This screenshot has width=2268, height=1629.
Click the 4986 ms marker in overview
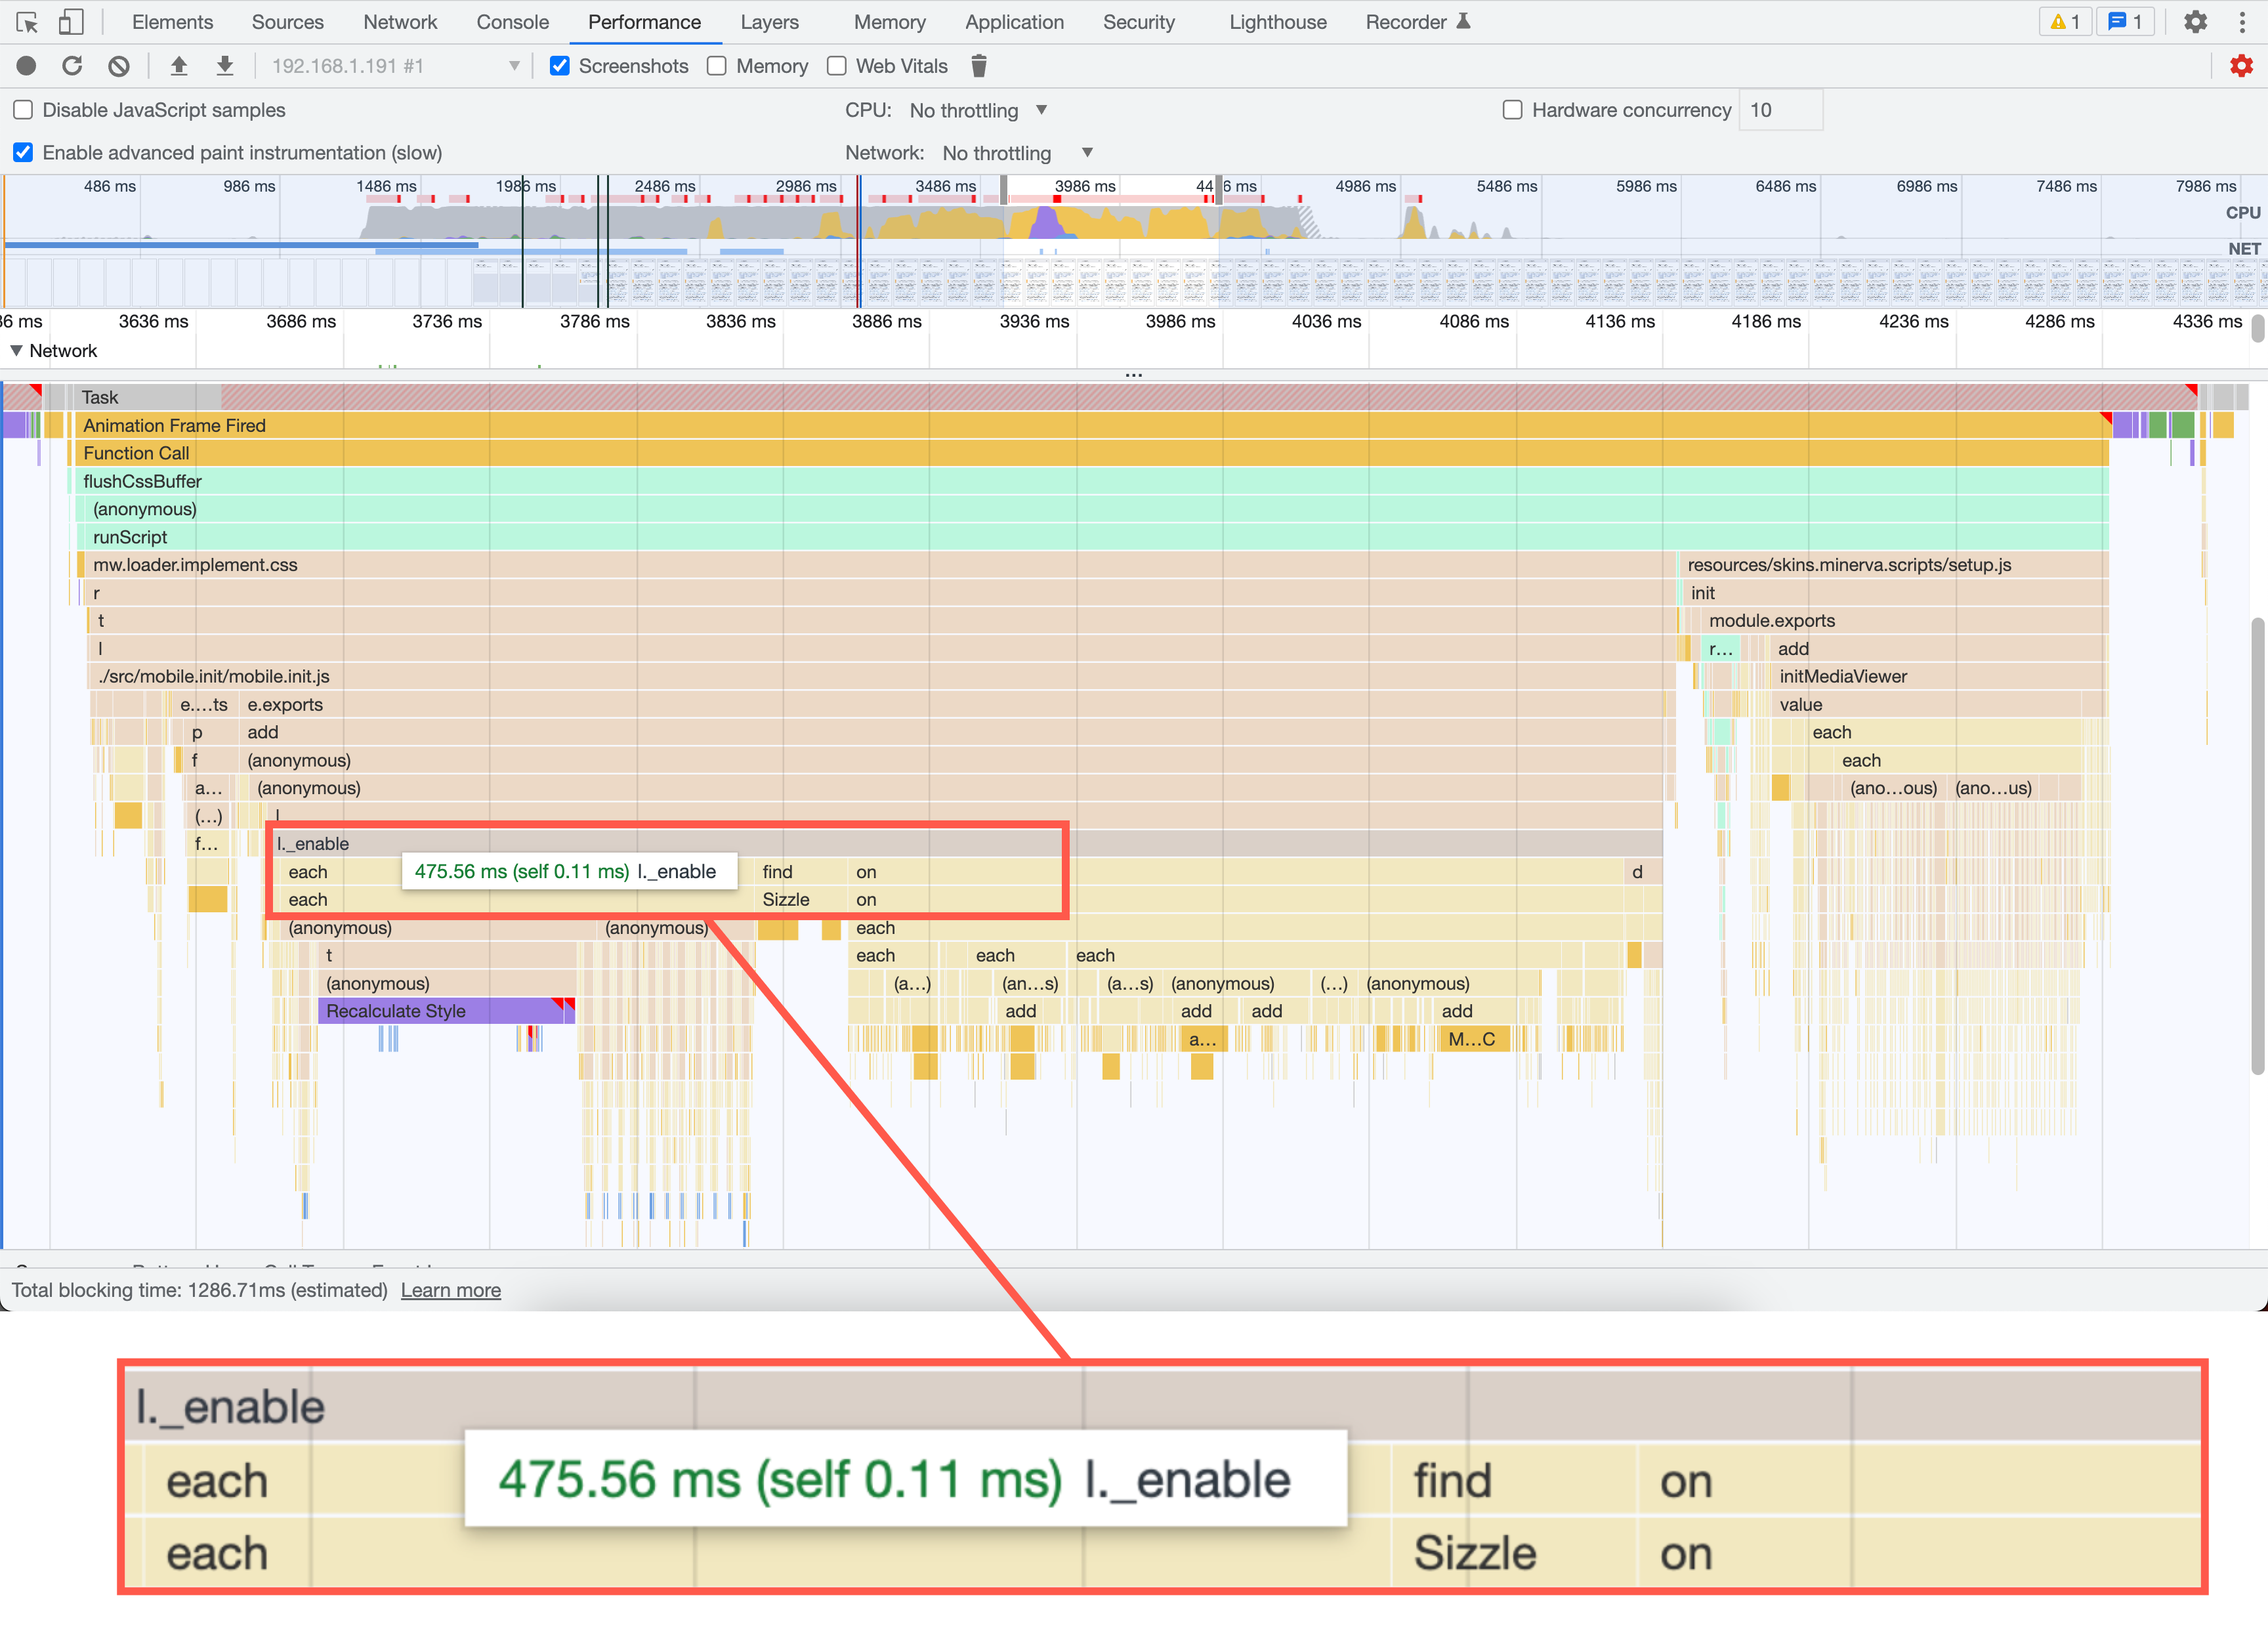(x=1365, y=186)
